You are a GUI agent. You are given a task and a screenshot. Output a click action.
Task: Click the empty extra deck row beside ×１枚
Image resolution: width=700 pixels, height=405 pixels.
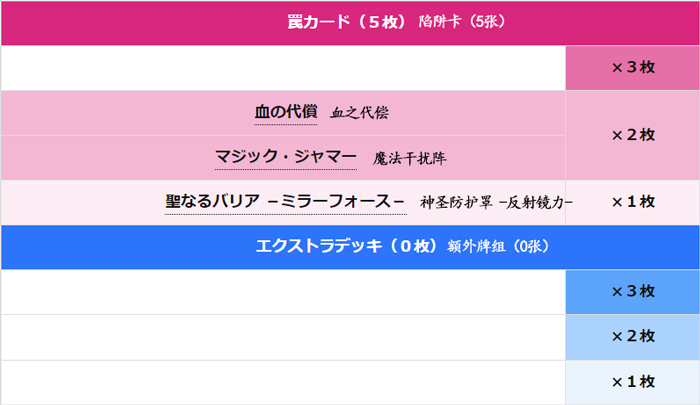[x=283, y=382]
